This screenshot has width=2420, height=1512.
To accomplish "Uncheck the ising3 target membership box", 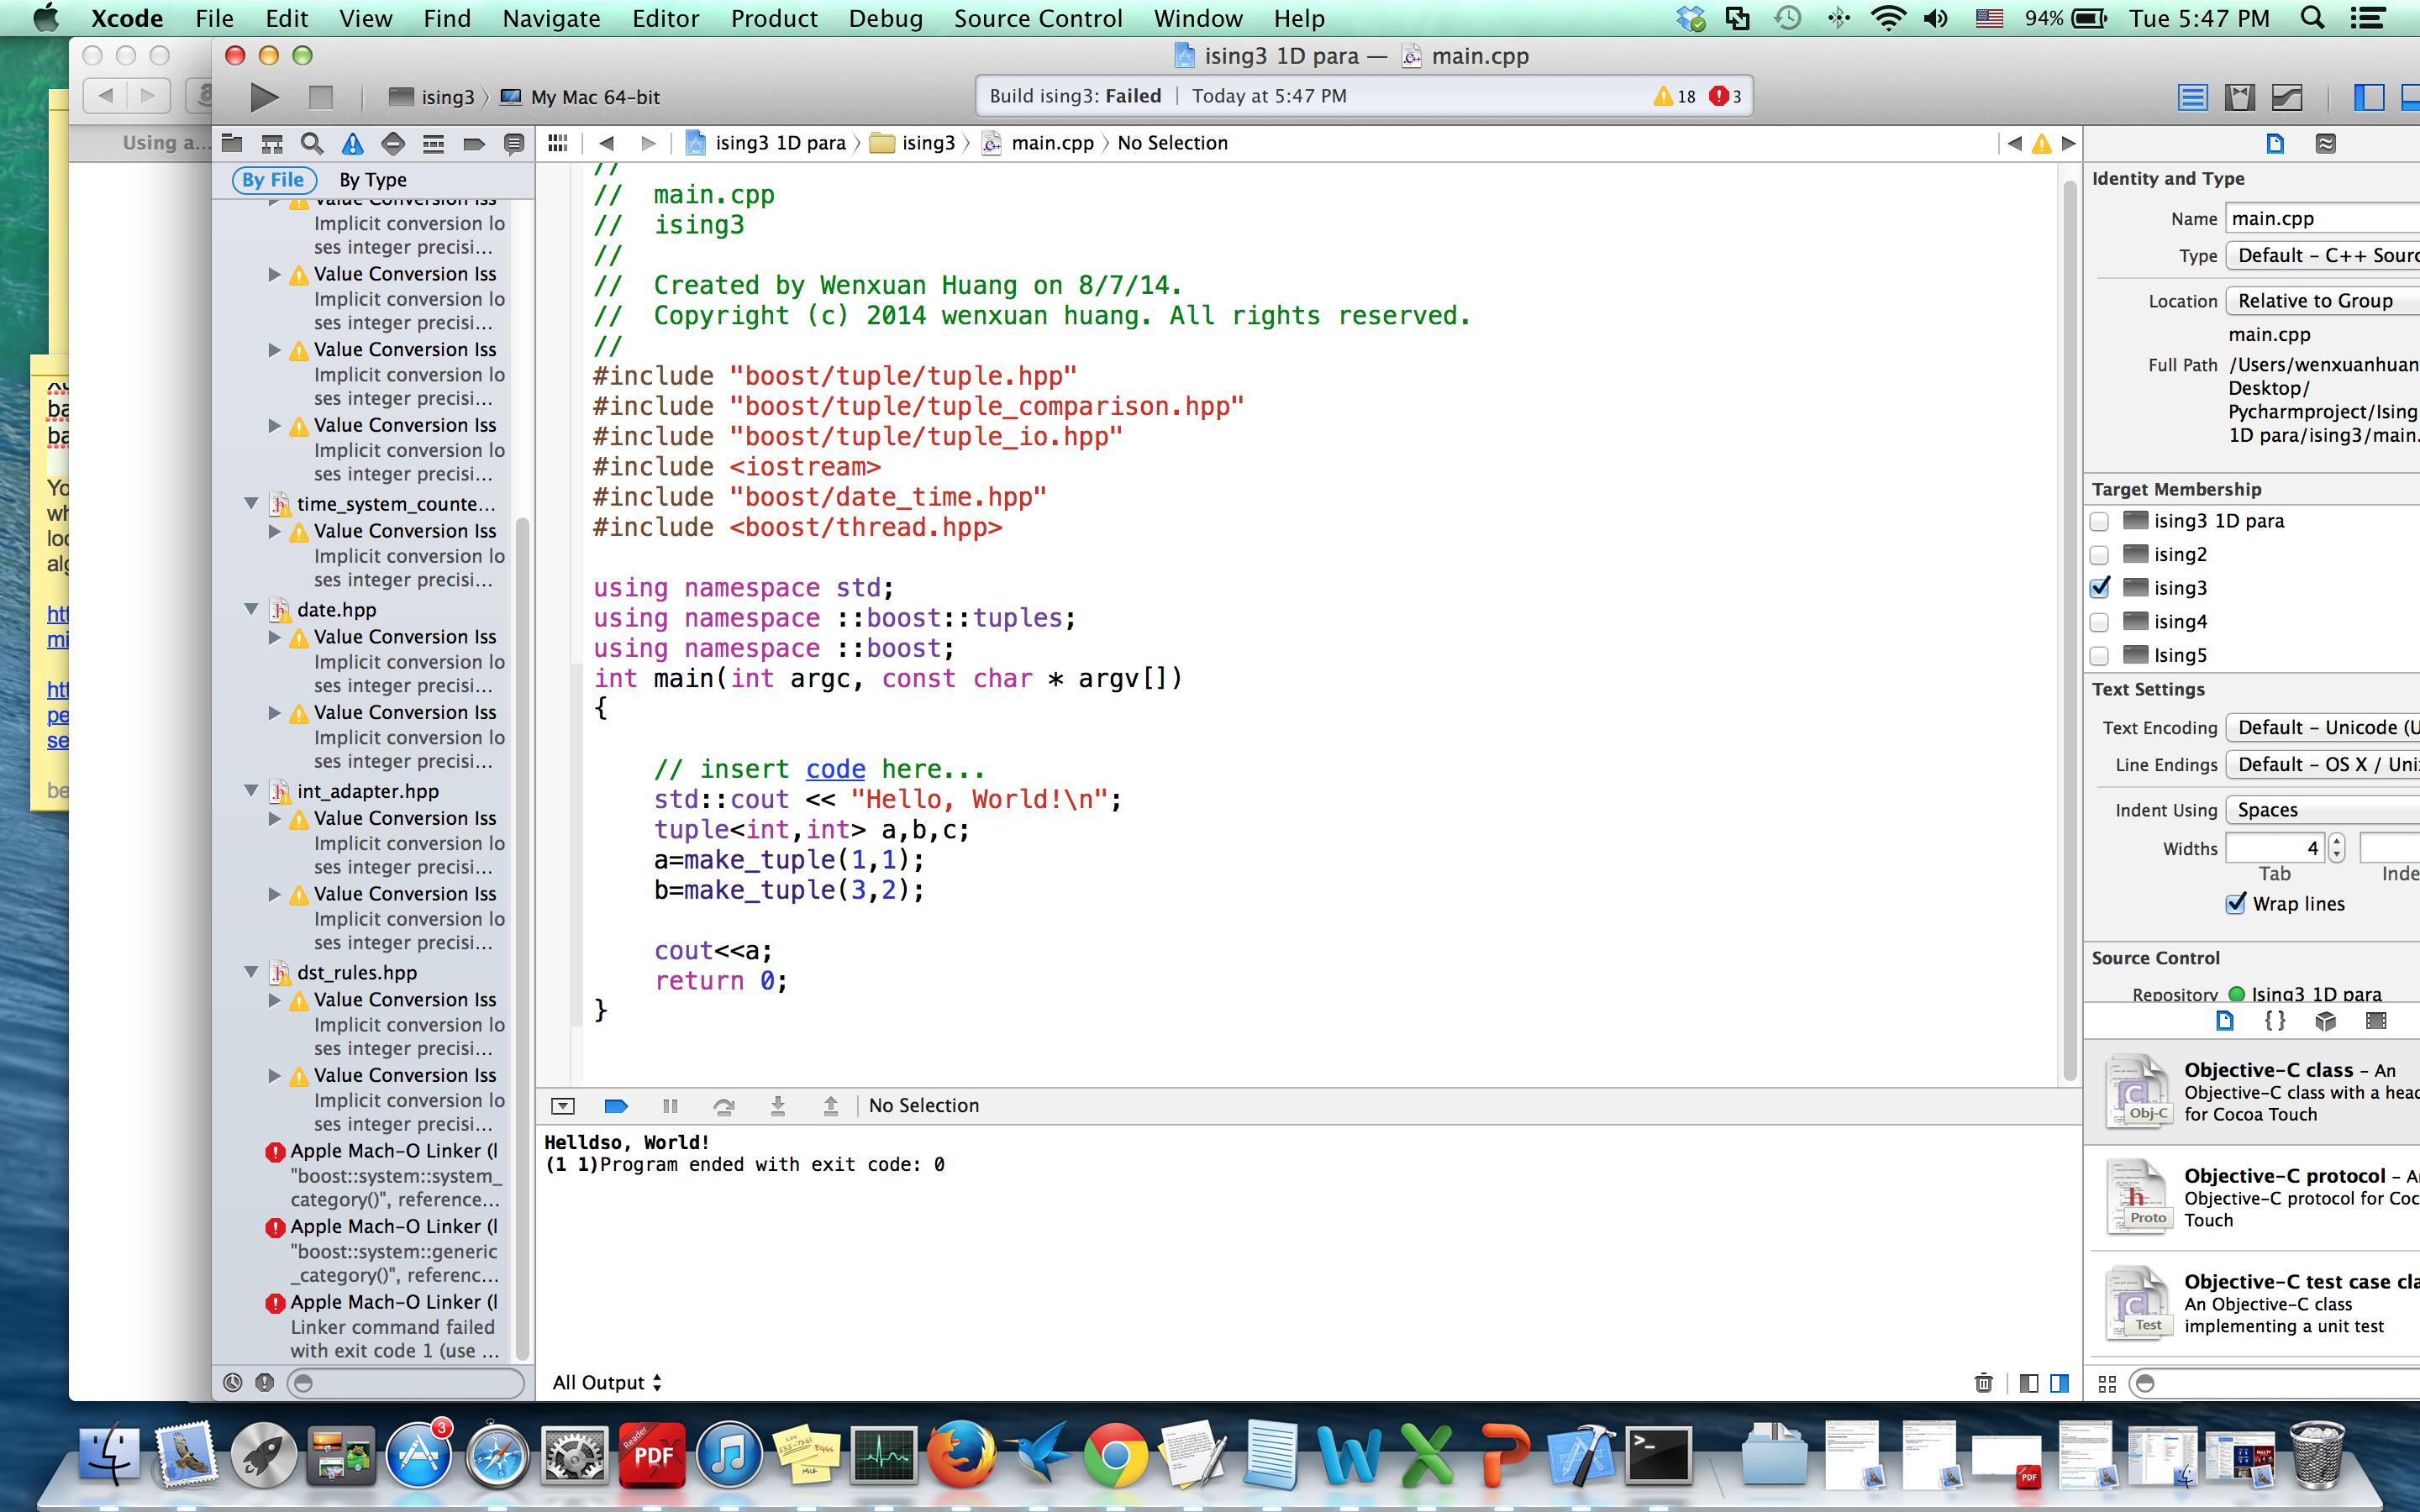I will pyautogui.click(x=2100, y=588).
